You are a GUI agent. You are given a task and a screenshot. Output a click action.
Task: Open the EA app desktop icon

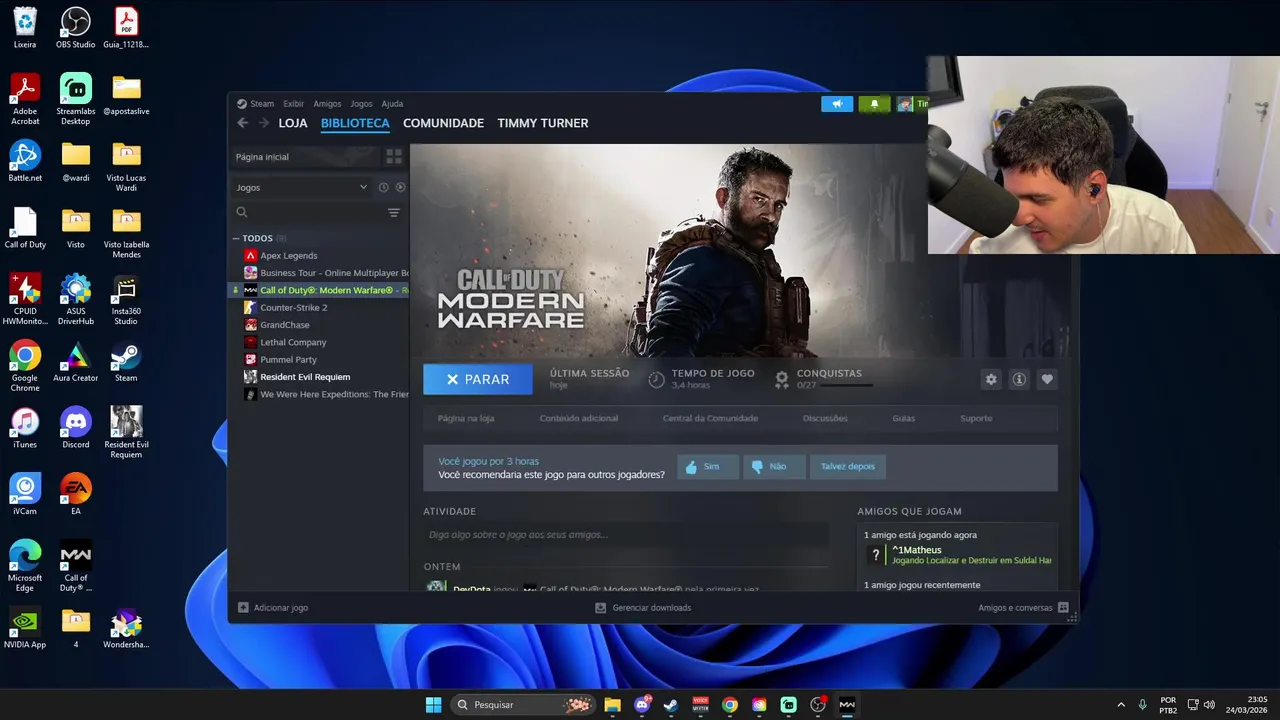point(75,495)
